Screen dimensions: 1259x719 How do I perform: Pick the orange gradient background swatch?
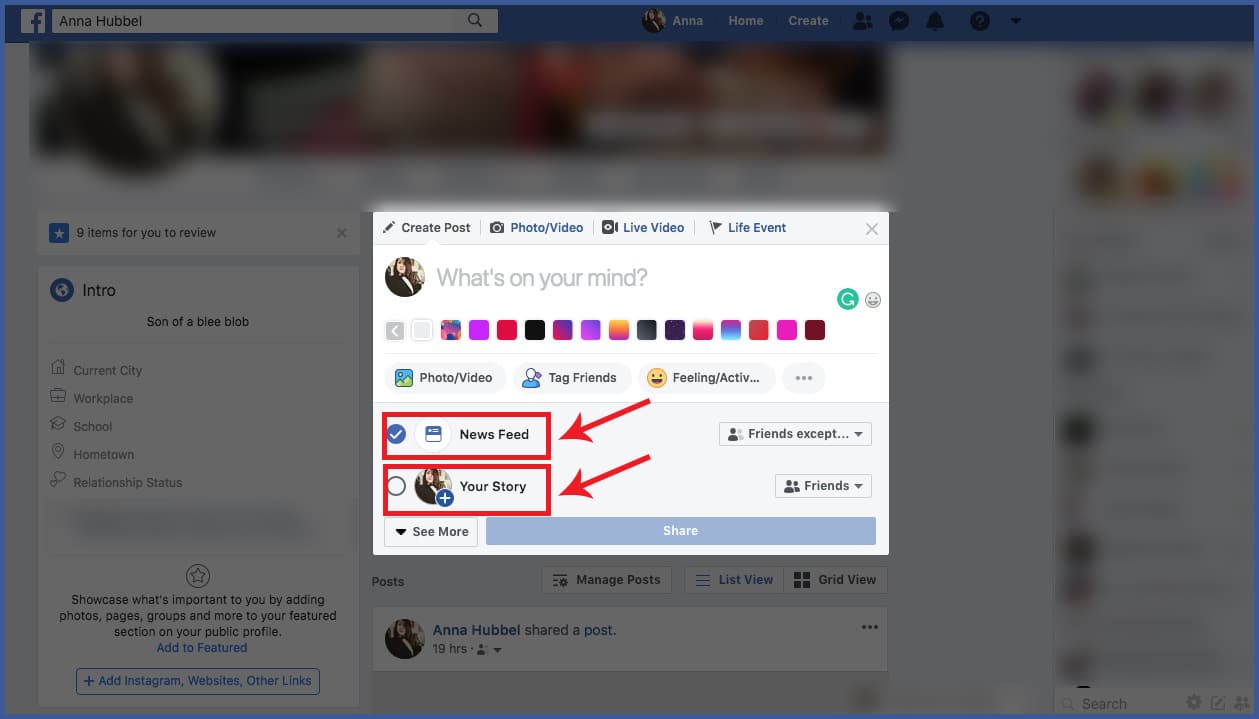(x=619, y=330)
